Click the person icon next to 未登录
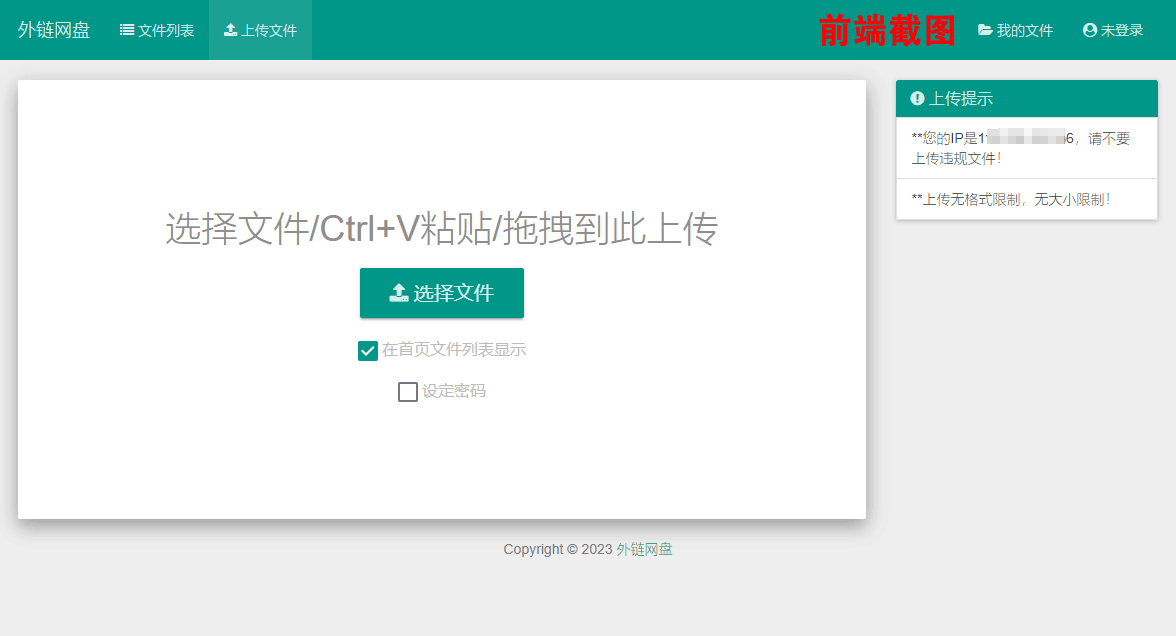The width and height of the screenshot is (1176, 636). point(1088,30)
